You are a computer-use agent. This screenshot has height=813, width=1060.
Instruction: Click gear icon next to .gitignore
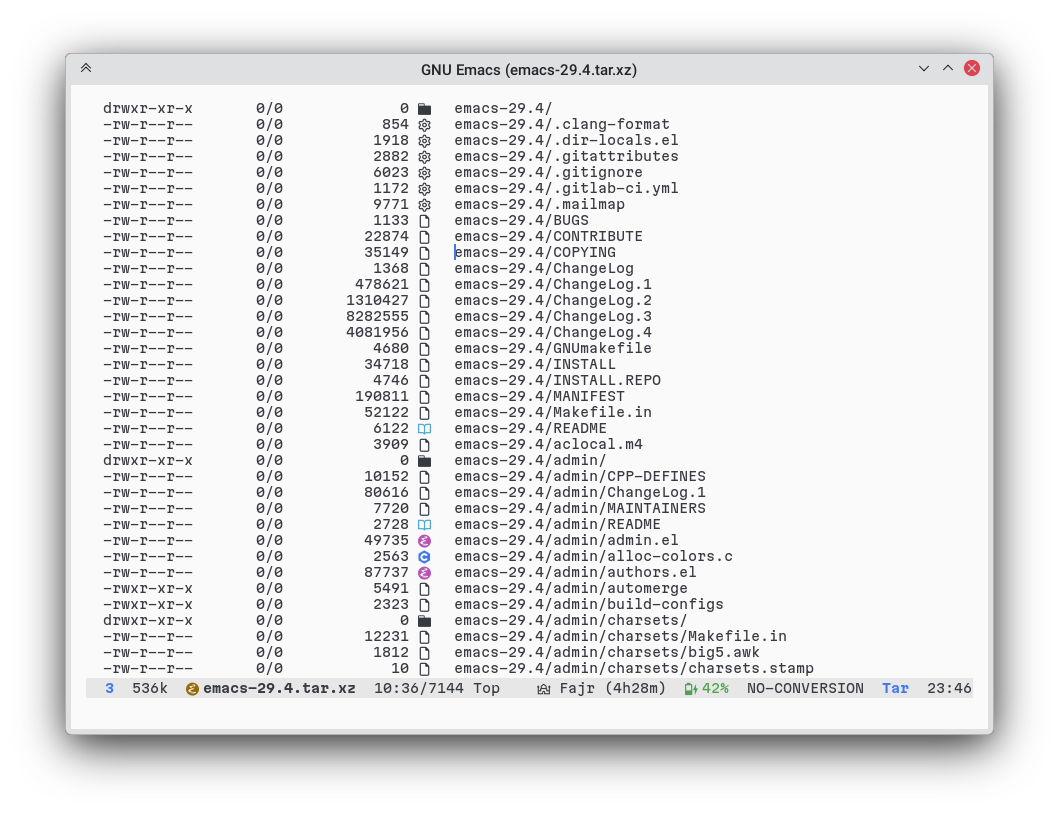tap(425, 173)
